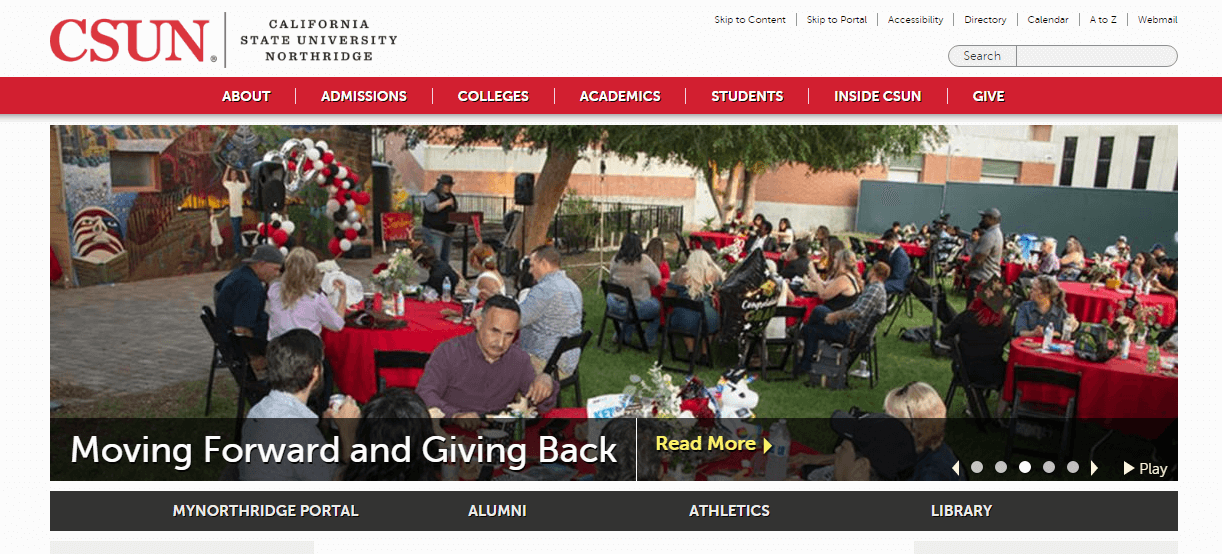Expand the Colleges menu
The image size is (1222, 554).
[x=493, y=96]
